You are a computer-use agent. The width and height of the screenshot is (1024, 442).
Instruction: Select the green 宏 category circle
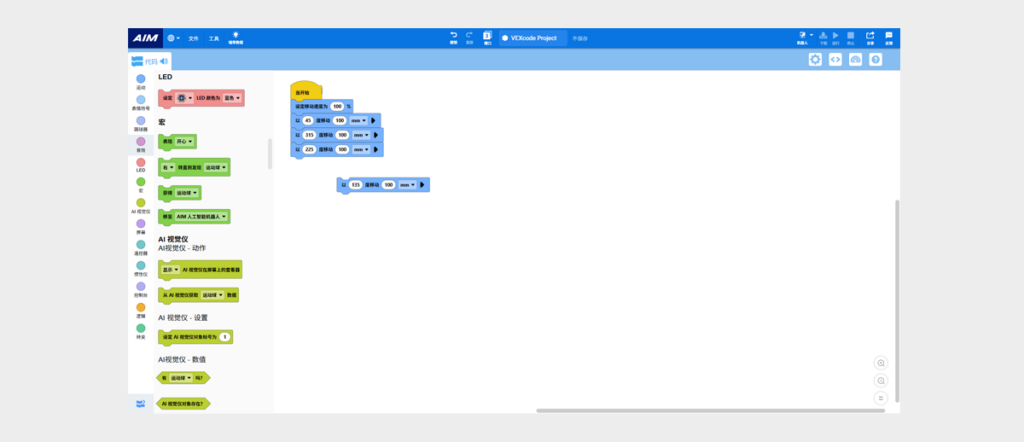(140, 182)
